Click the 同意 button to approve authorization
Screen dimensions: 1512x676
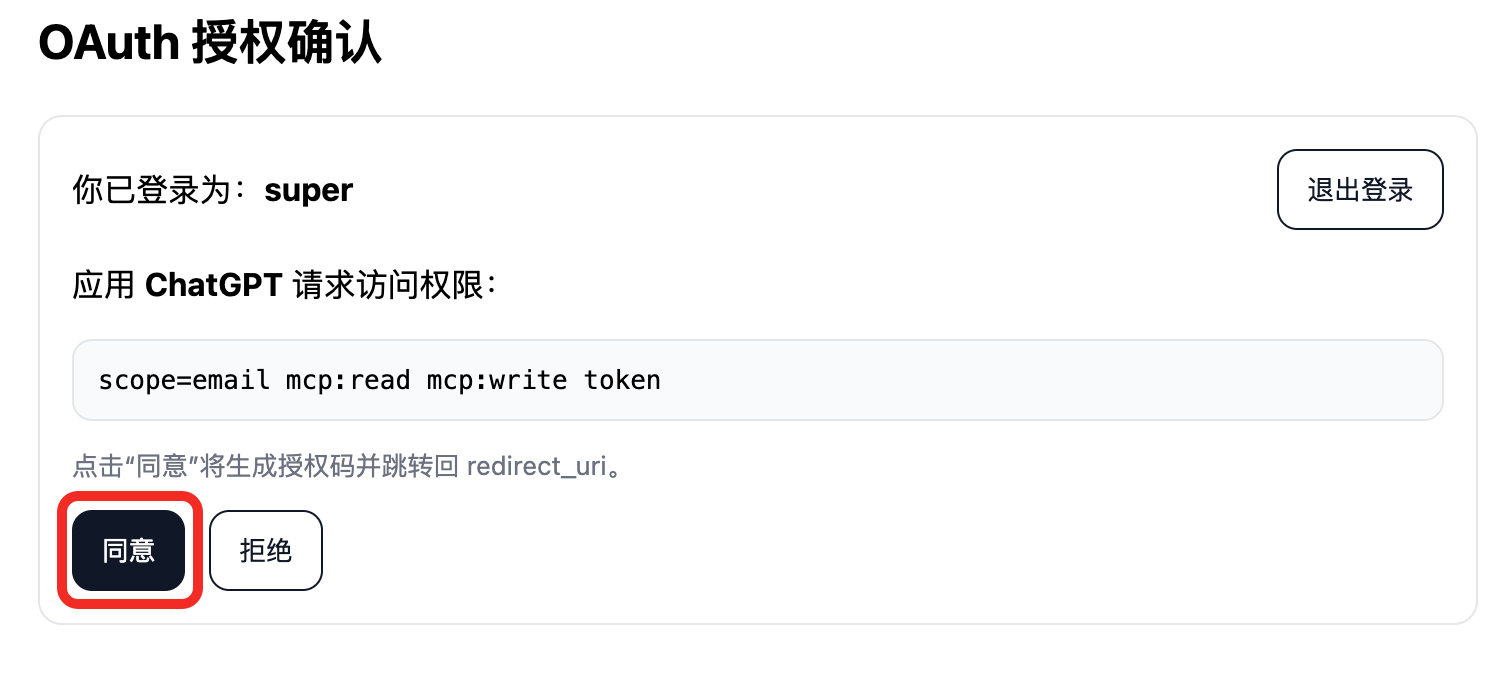pyautogui.click(x=128, y=549)
